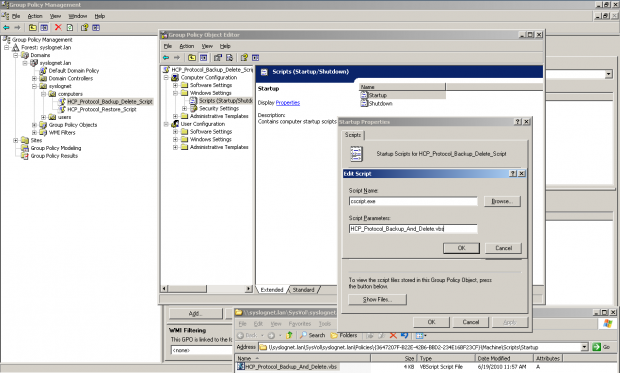Image resolution: width=620 pixels, height=373 pixels.
Task: Switch to the Standard tab
Action: pyautogui.click(x=303, y=290)
